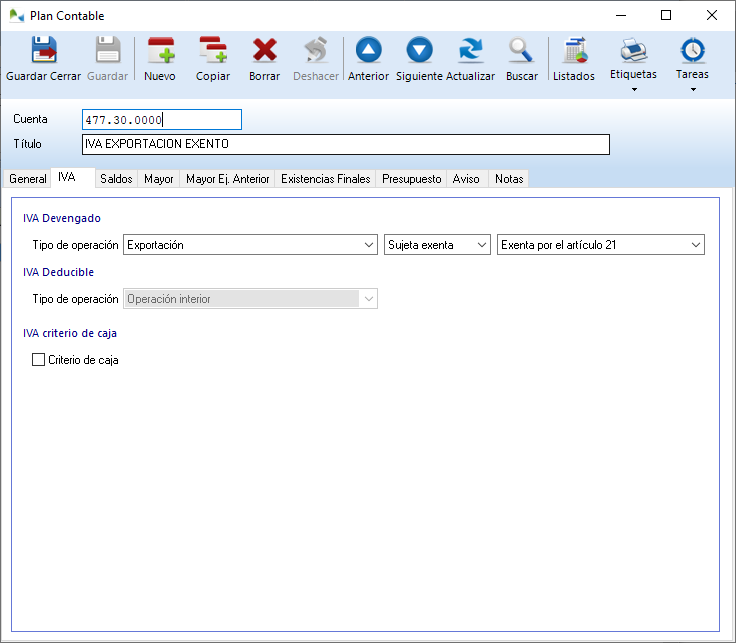Image resolution: width=736 pixels, height=643 pixels.
Task: Switch to the General tab
Action: [x=28, y=179]
